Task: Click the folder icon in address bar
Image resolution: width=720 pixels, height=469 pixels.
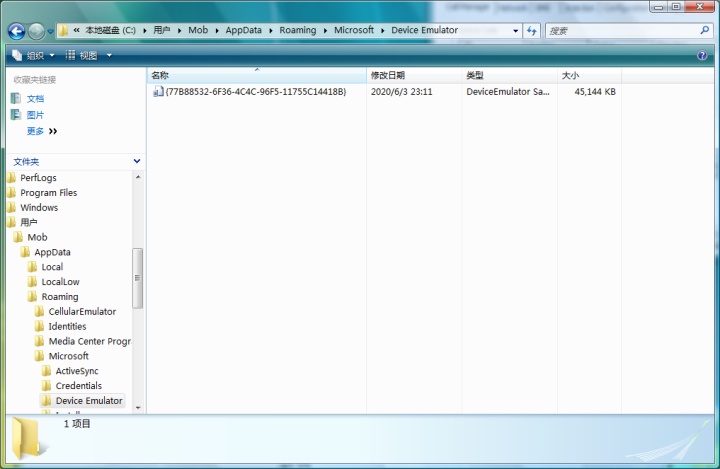Action: pos(63,30)
